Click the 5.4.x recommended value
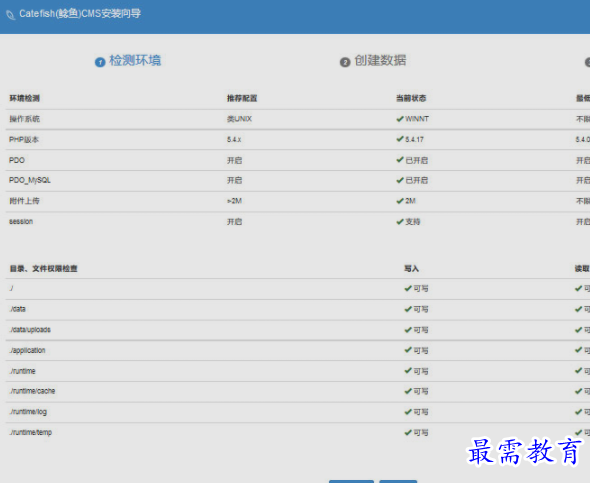Screen dimensions: 590x483 tap(234, 140)
